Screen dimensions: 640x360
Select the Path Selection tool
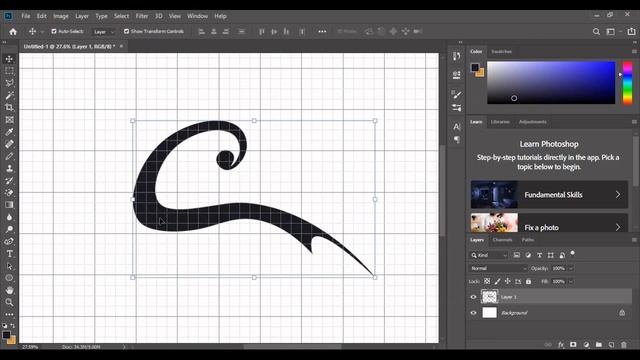pyautogui.click(x=9, y=266)
